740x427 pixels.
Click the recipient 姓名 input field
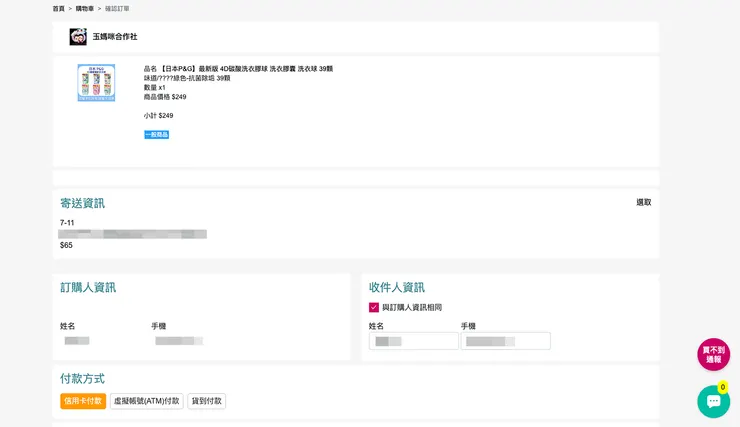[x=413, y=341]
